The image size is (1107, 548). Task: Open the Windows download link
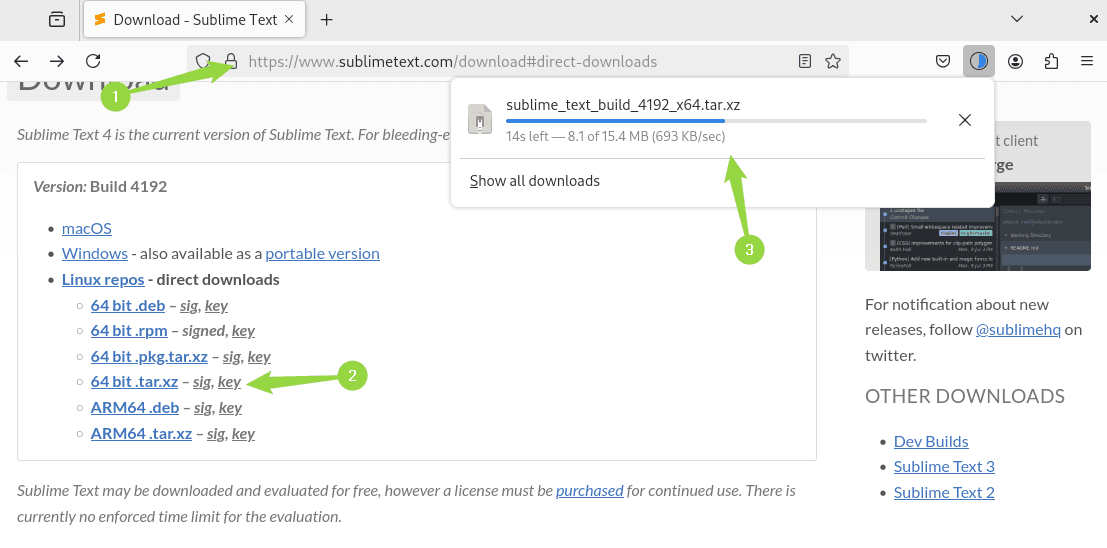[x=95, y=254]
